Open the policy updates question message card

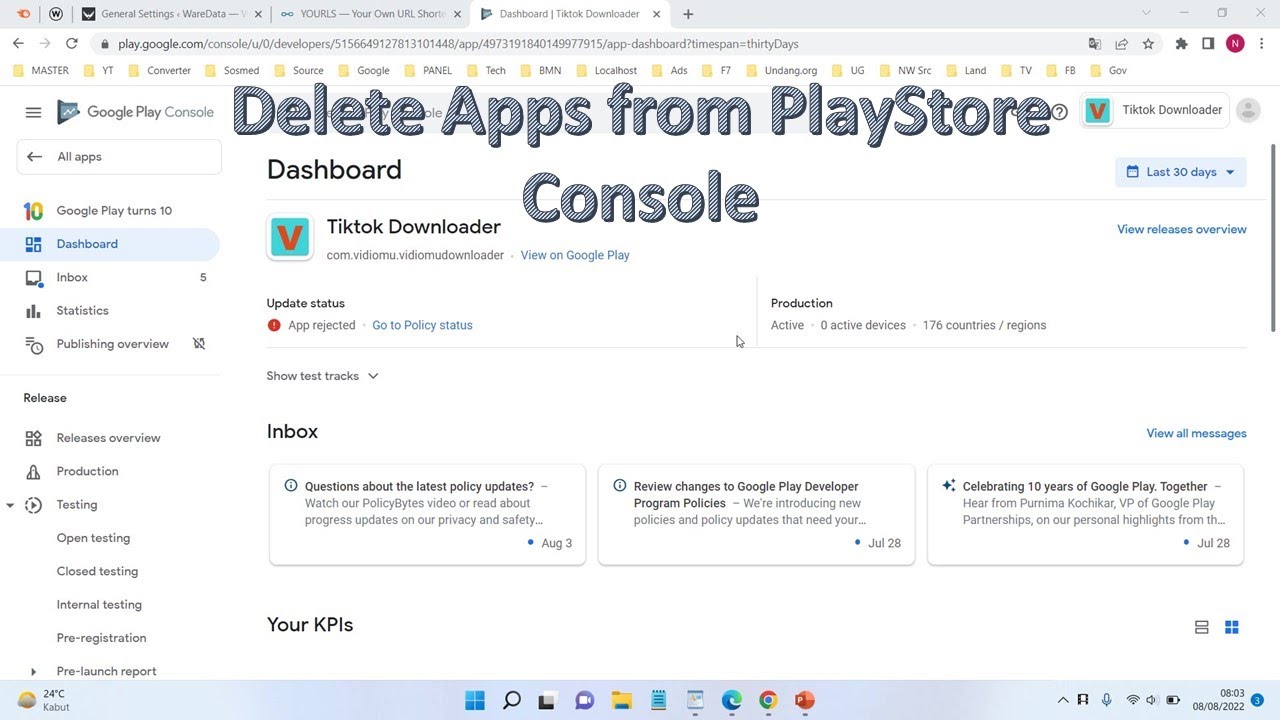point(427,515)
